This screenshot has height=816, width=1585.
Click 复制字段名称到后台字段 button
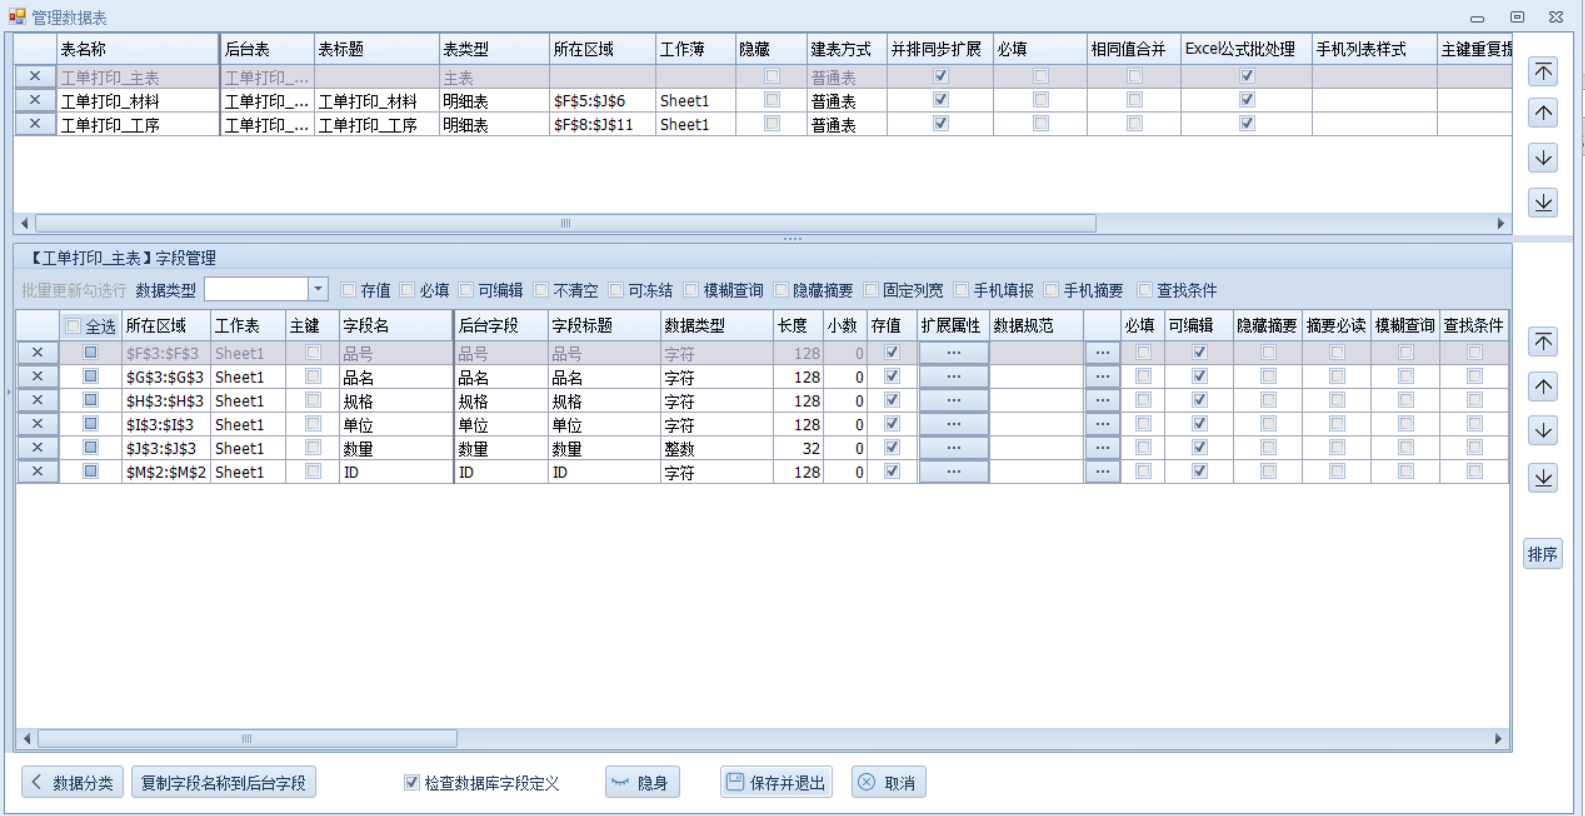(223, 783)
